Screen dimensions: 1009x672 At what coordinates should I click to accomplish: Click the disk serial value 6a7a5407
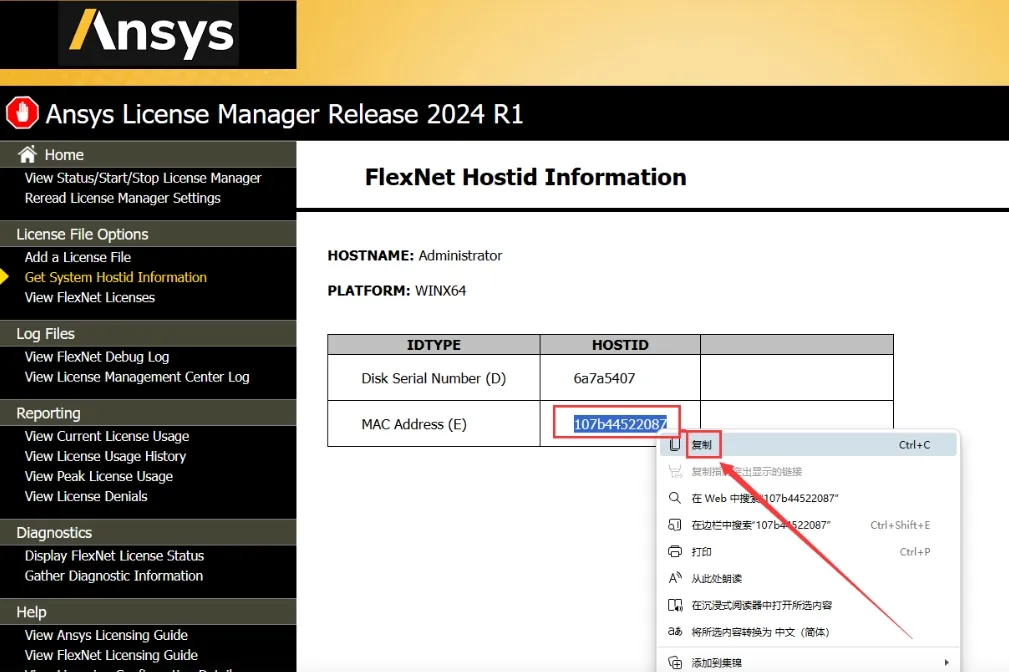pos(604,378)
